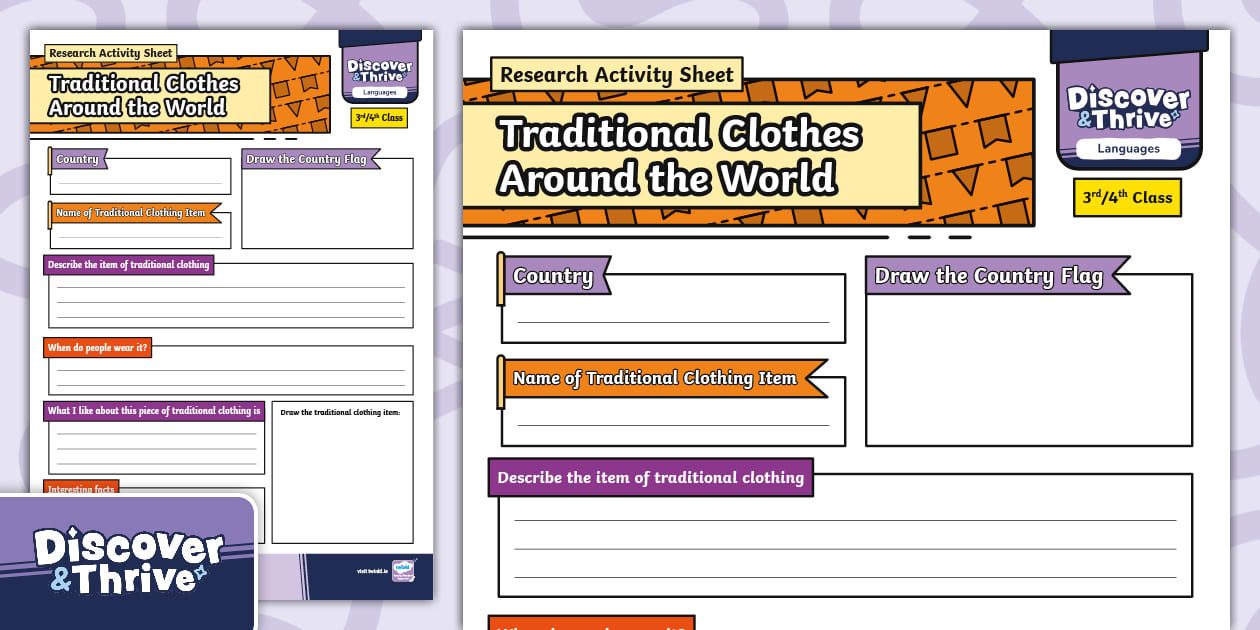Click the orange bunting banner decoration
Screen dimensions: 1260x630
(975, 150)
